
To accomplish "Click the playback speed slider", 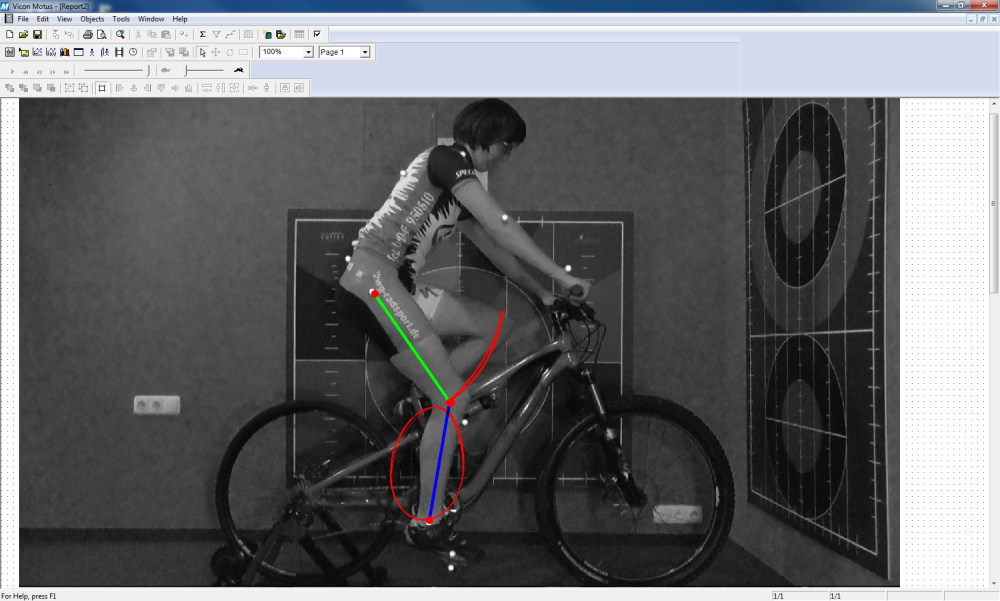I will (x=203, y=70).
